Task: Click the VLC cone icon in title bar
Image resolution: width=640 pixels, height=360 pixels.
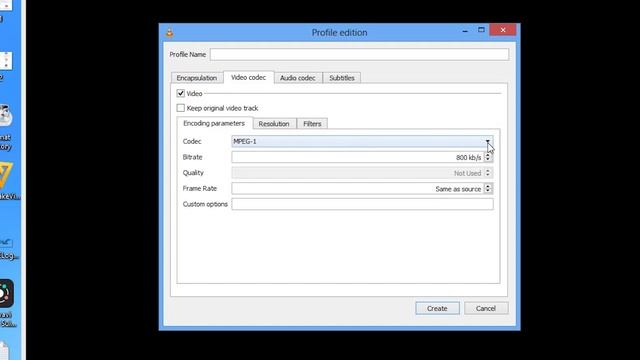Action: [169, 33]
